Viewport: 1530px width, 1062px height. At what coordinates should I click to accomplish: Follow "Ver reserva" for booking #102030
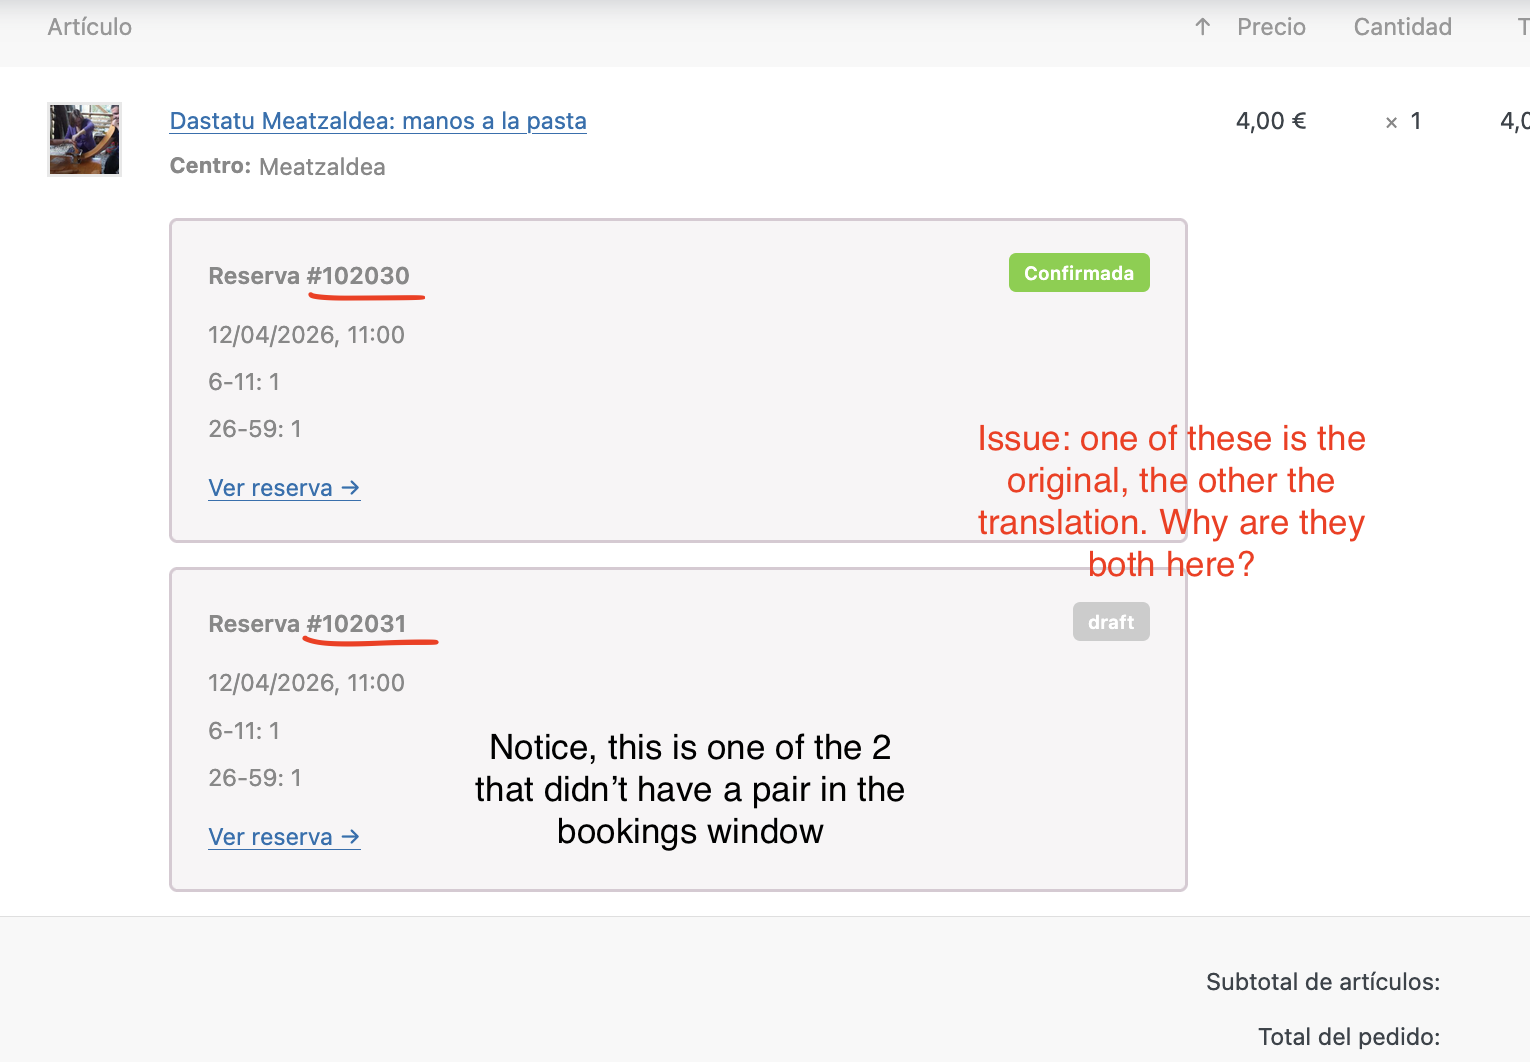[271, 488]
